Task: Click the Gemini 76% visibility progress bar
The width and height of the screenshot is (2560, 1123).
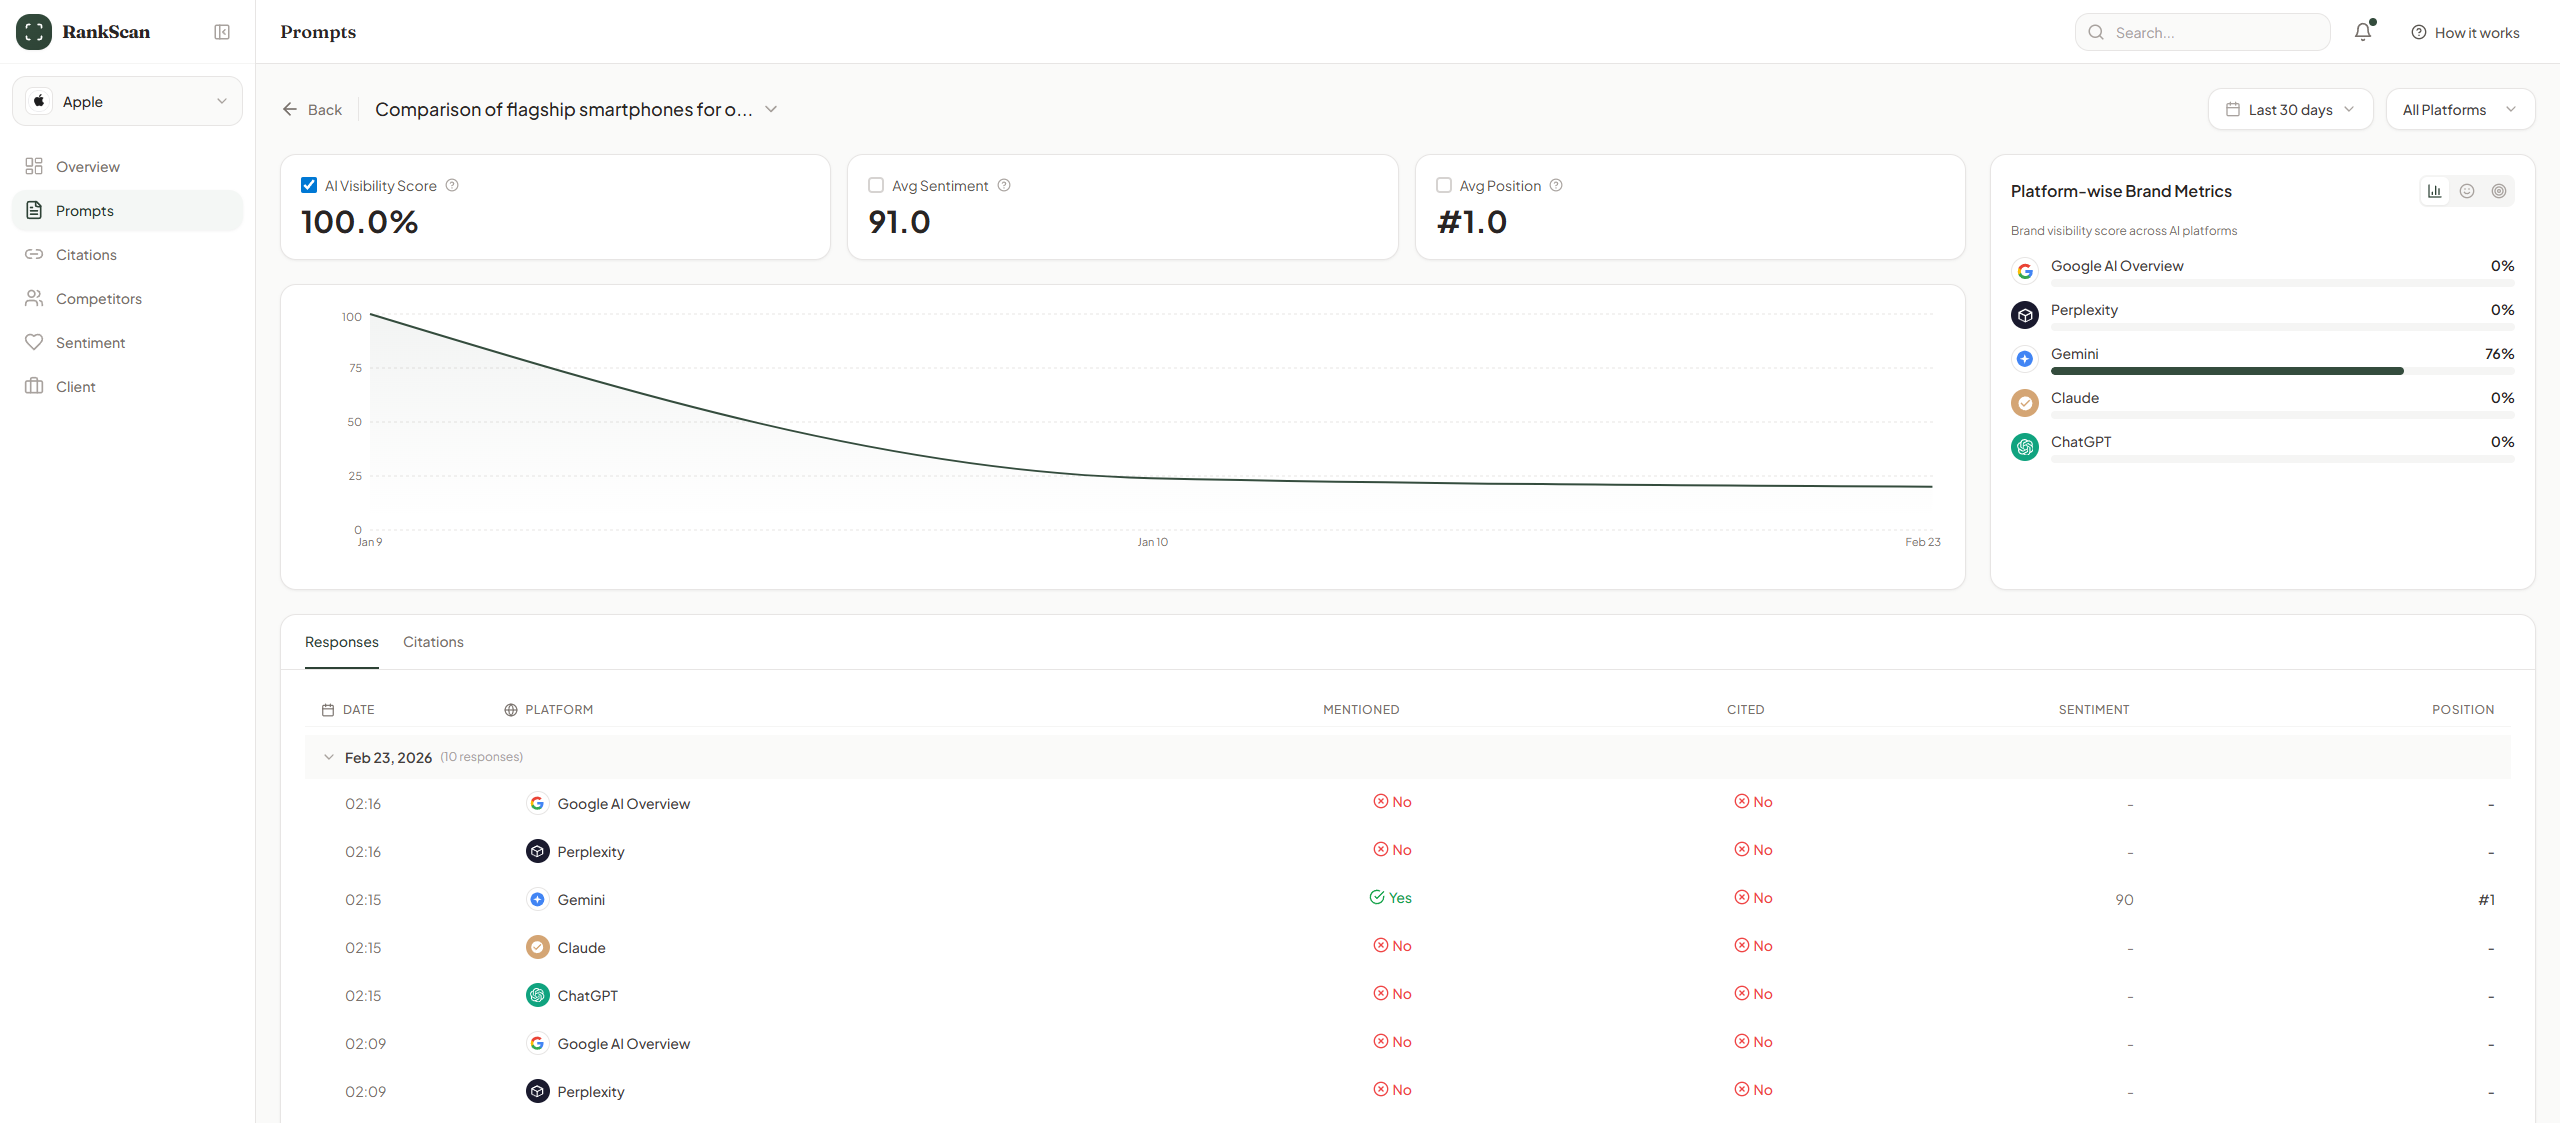Action: point(2281,371)
